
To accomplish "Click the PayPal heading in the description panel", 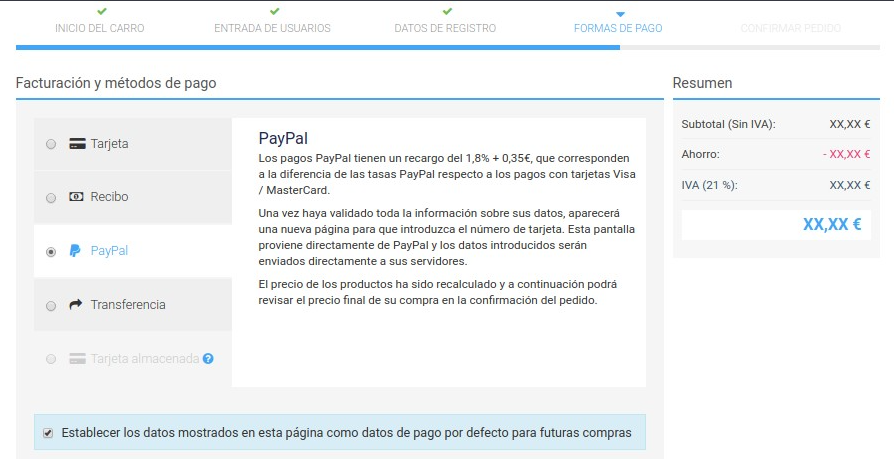I will click(x=283, y=139).
